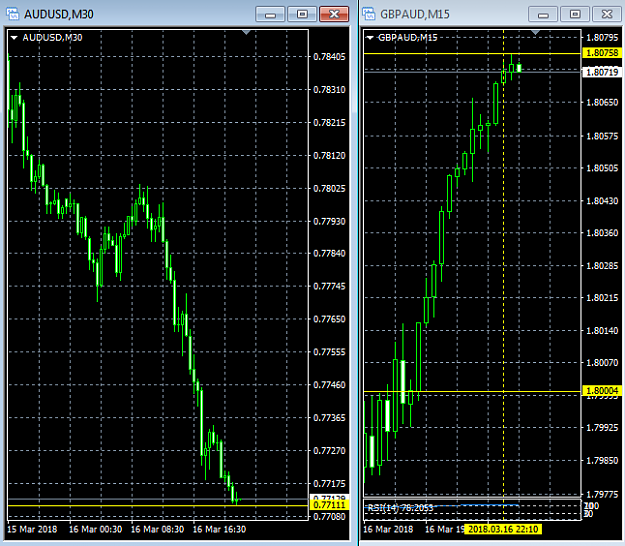Click the 1.79775 price on GBPAUD scale
The height and width of the screenshot is (546, 625).
[x=602, y=494]
